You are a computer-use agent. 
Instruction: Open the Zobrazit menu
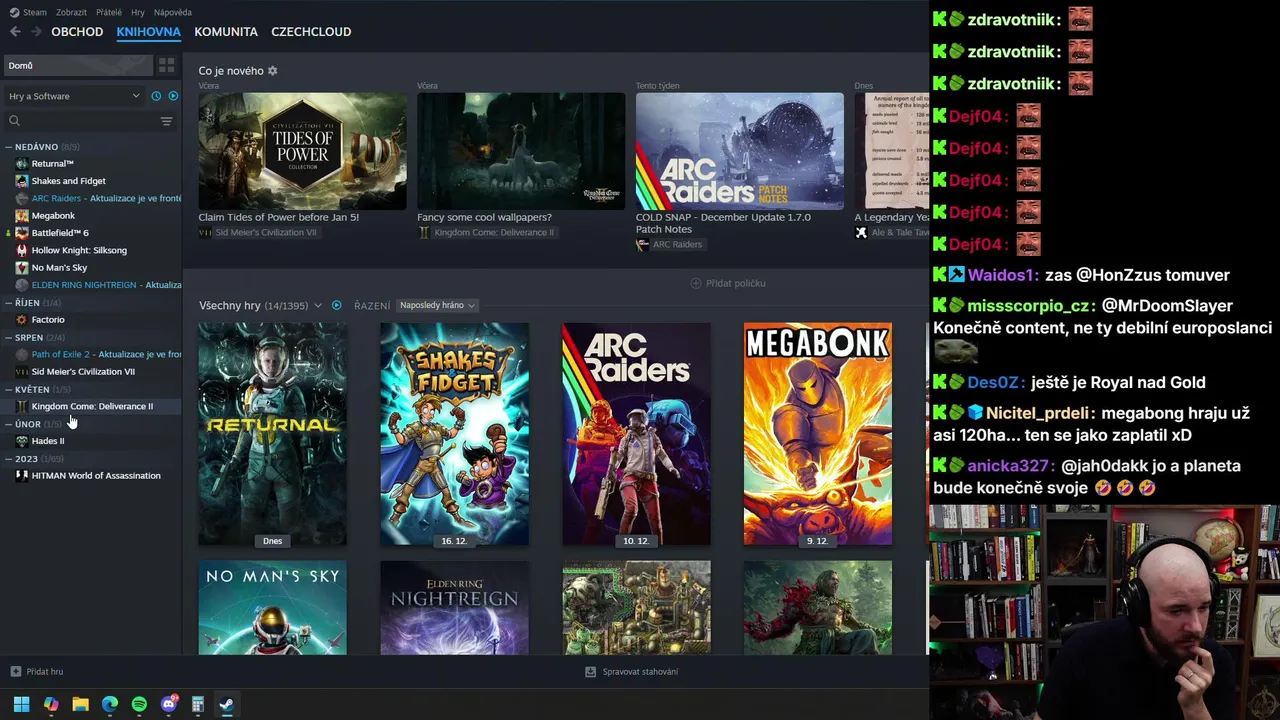71,12
